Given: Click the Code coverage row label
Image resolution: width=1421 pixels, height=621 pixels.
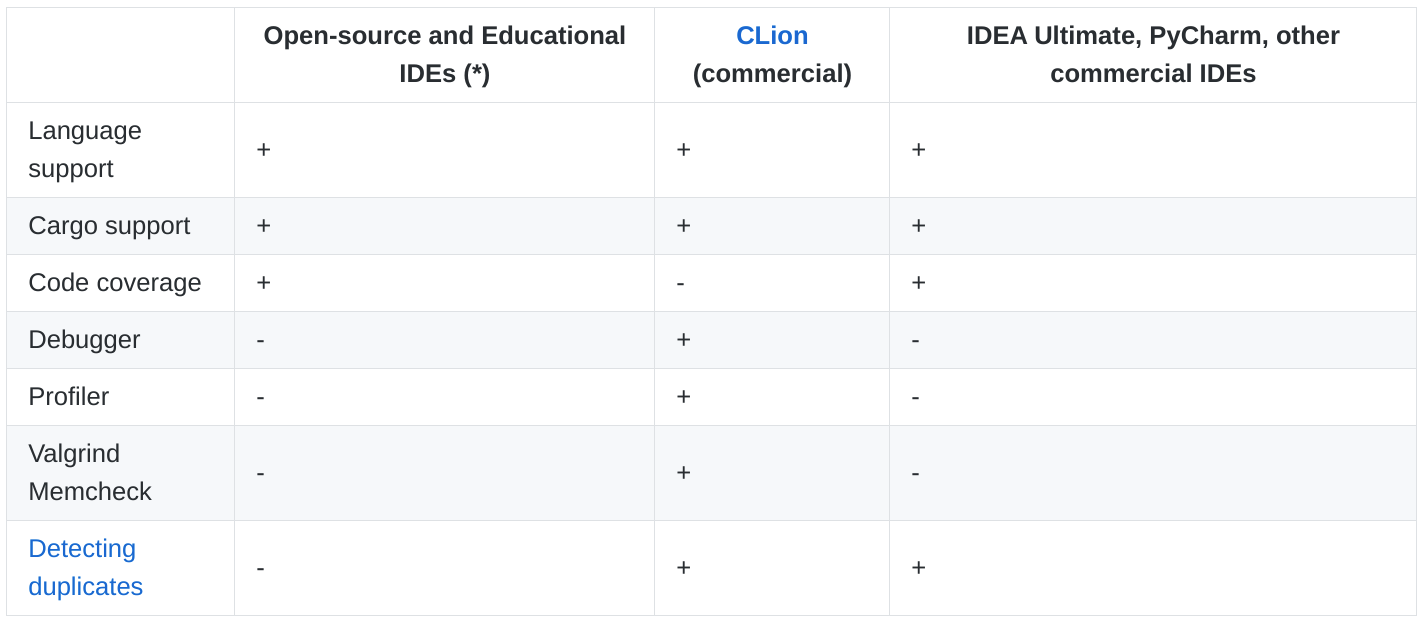Looking at the screenshot, I should (x=115, y=283).
